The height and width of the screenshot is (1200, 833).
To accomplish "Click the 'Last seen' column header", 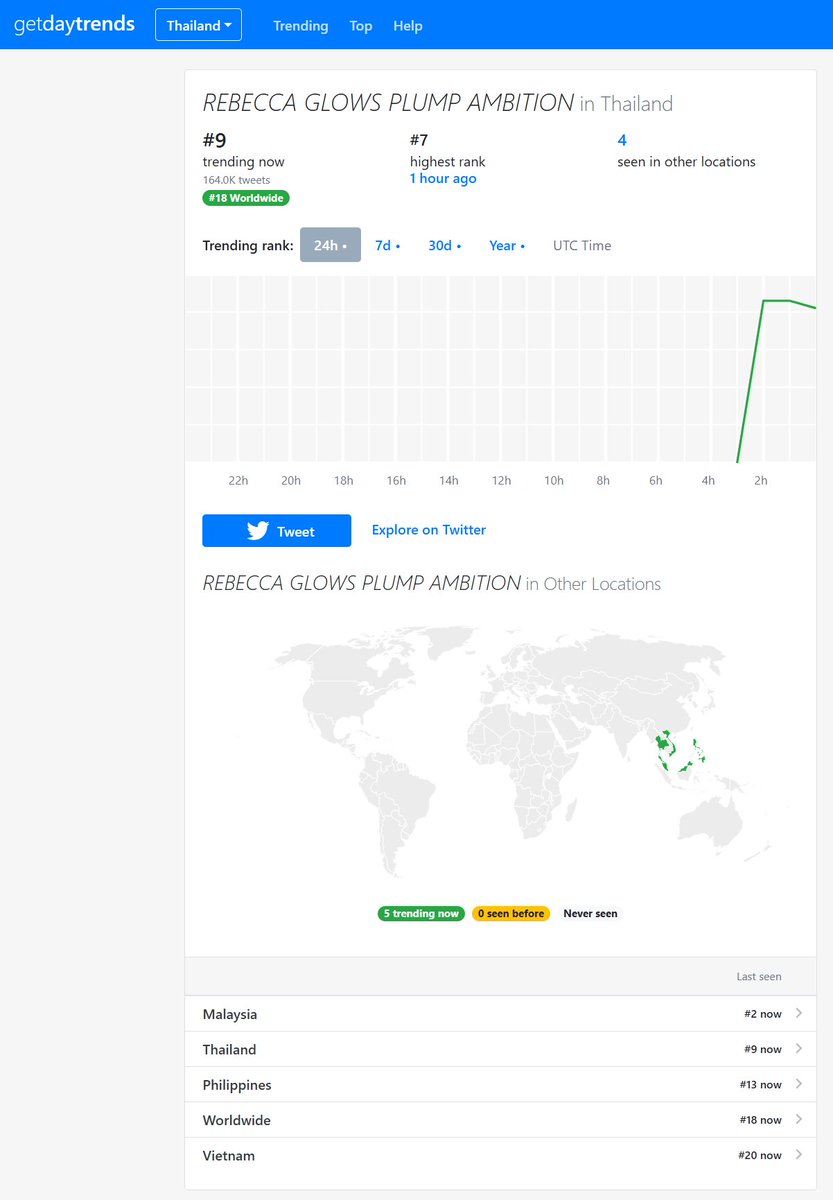I will 759,977.
